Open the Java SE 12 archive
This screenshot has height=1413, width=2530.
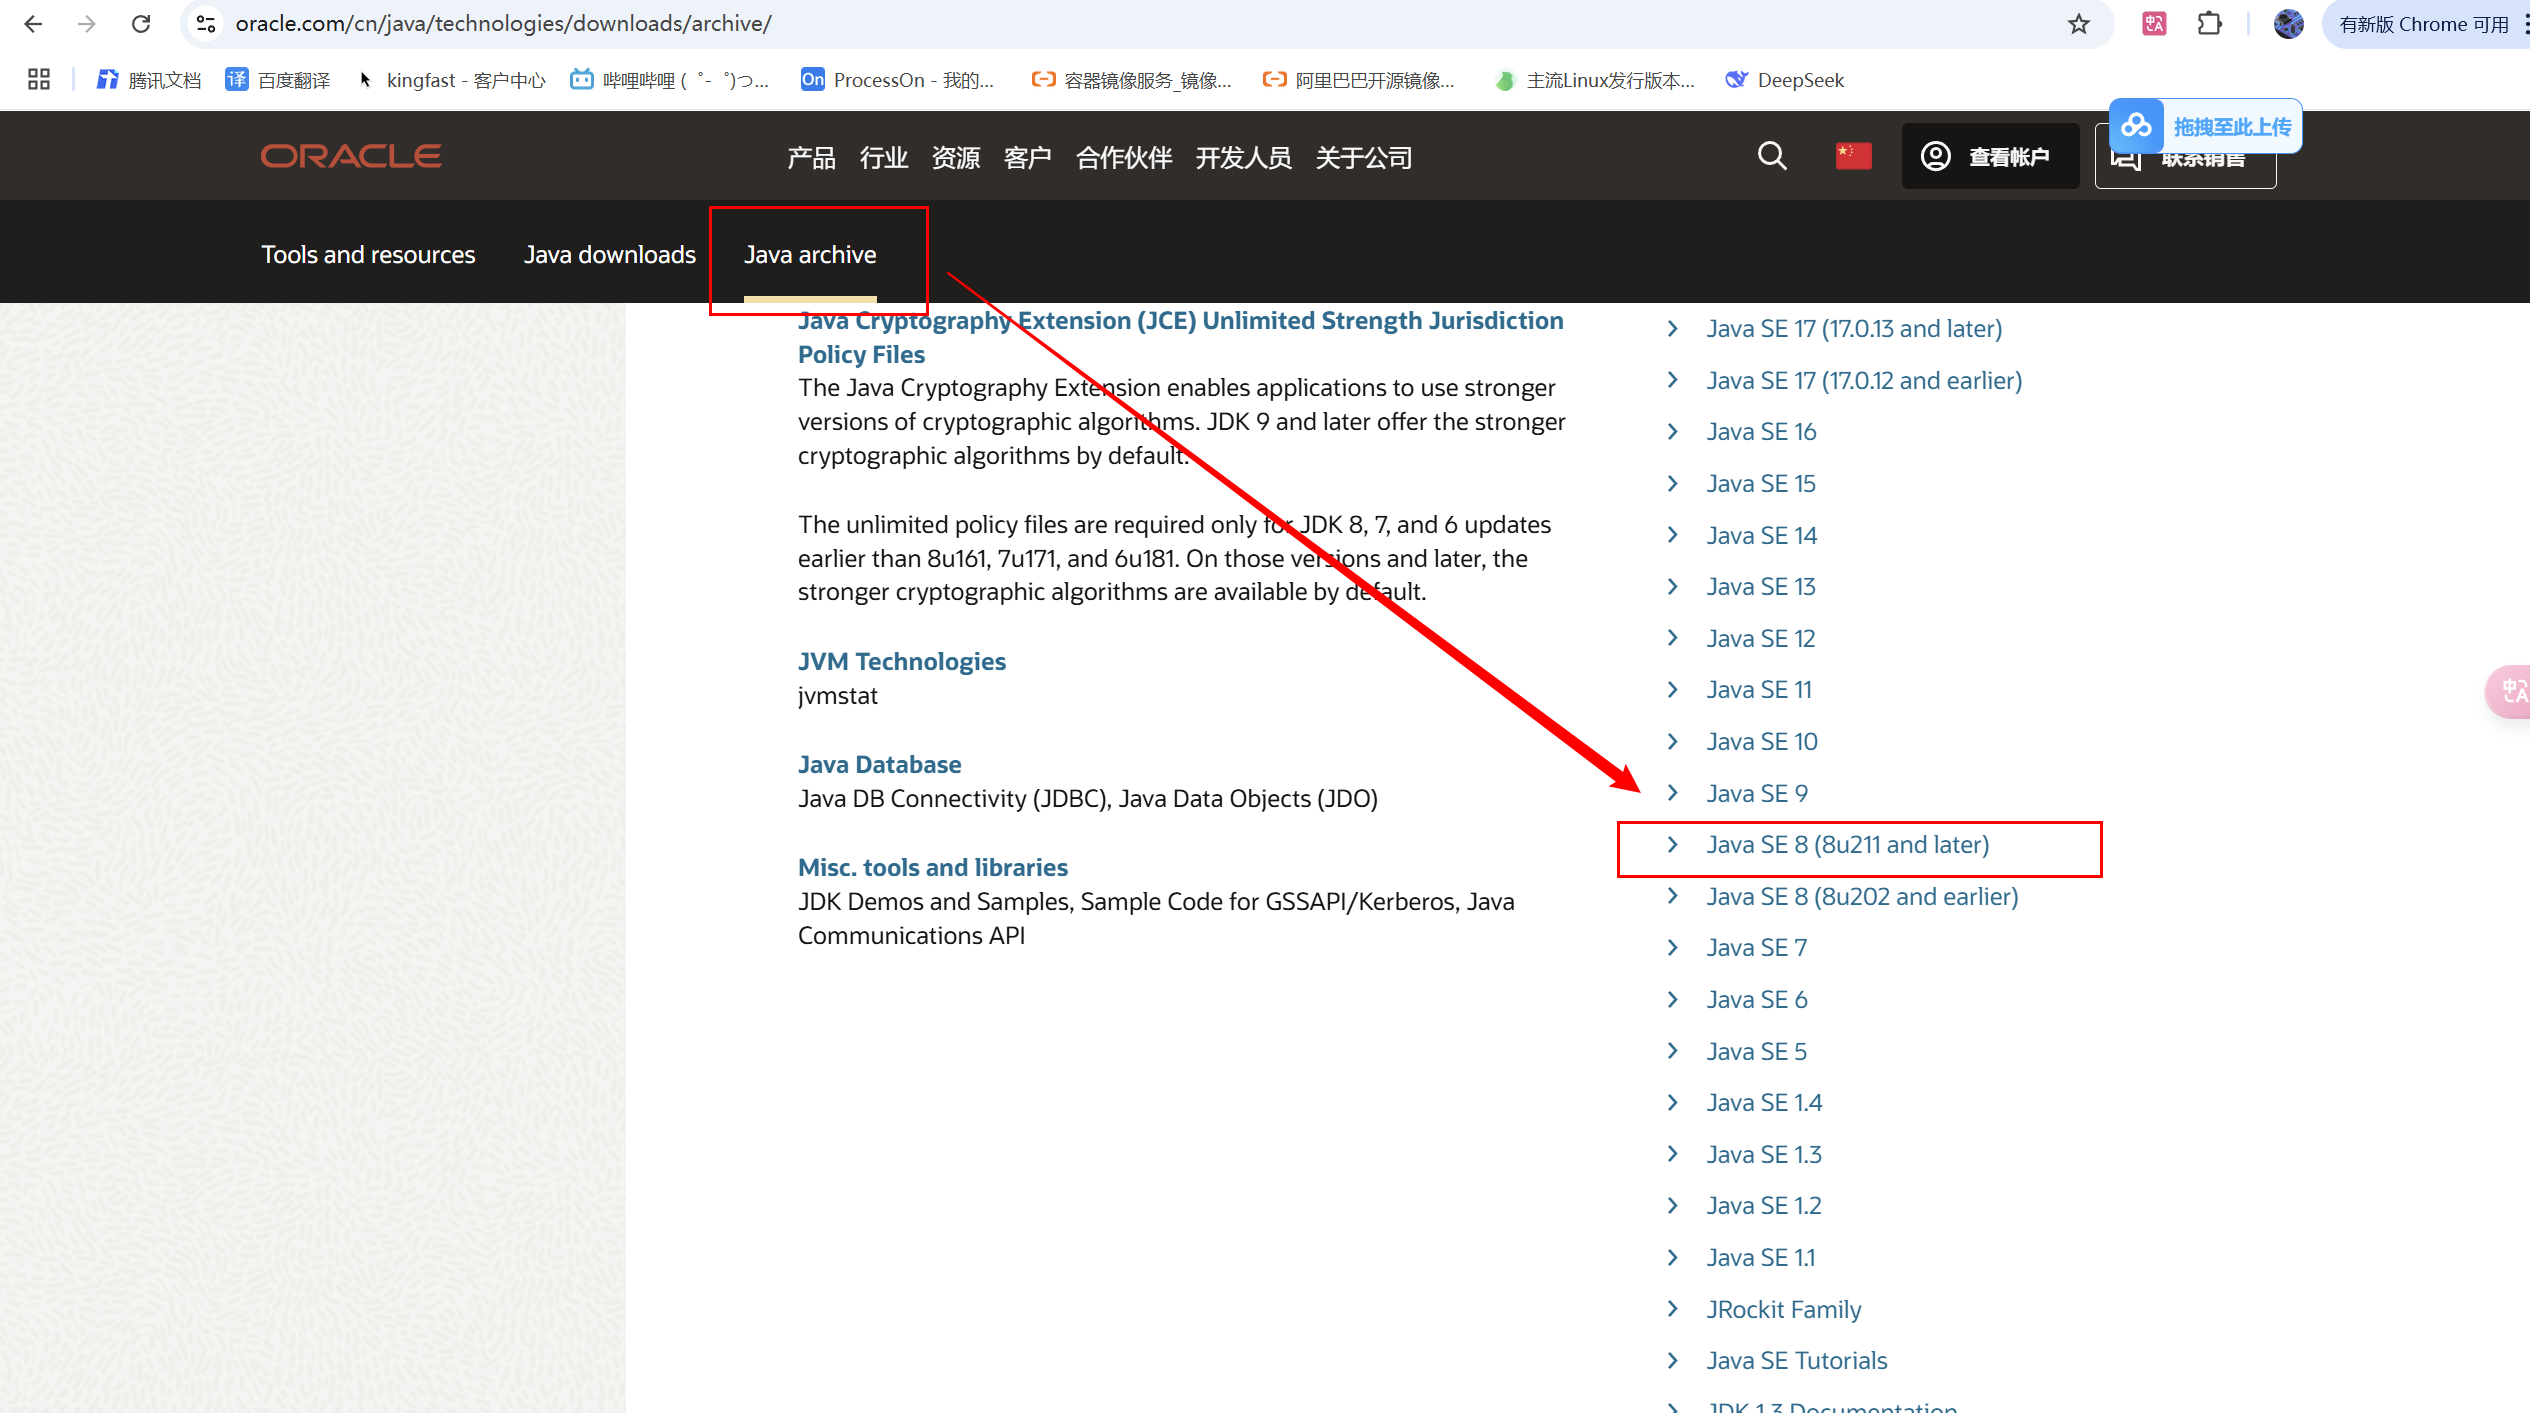[1760, 639]
